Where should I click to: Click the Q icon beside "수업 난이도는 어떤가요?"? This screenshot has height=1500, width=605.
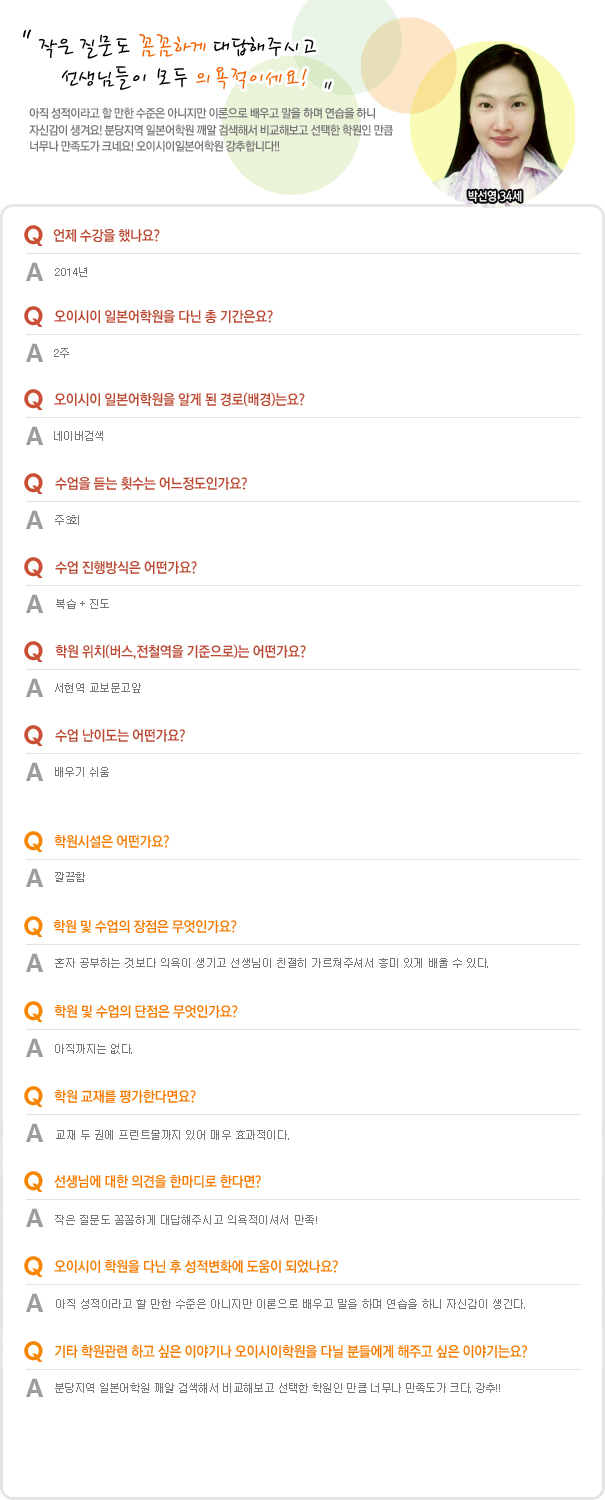[x=33, y=735]
